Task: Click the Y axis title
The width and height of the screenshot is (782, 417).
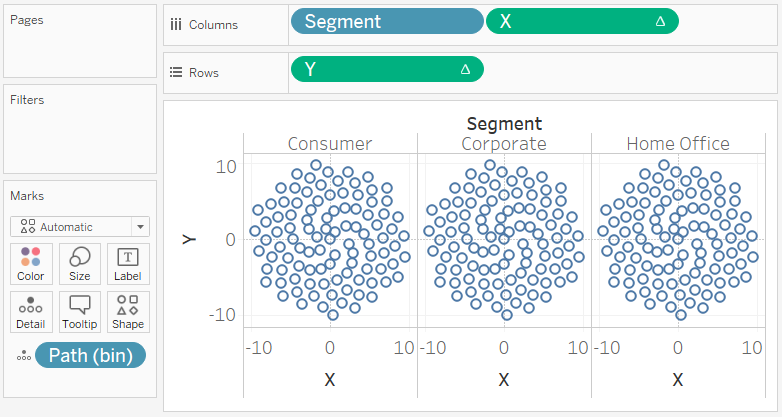Action: pyautogui.click(x=189, y=239)
